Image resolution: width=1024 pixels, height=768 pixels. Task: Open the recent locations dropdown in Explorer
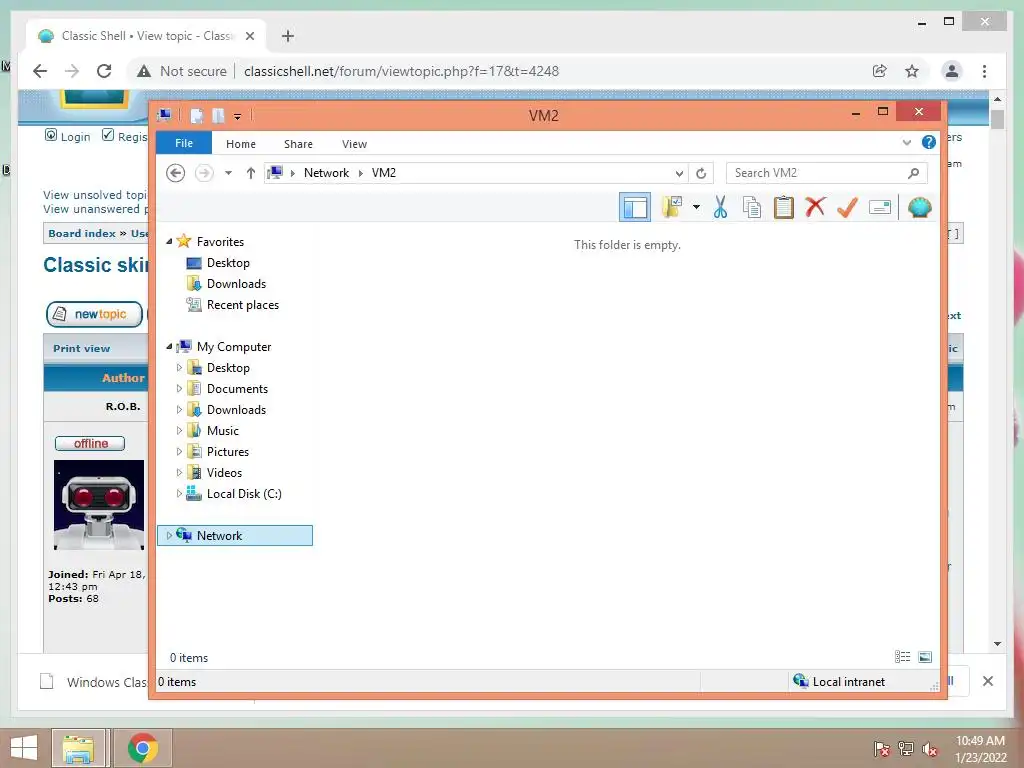click(228, 173)
